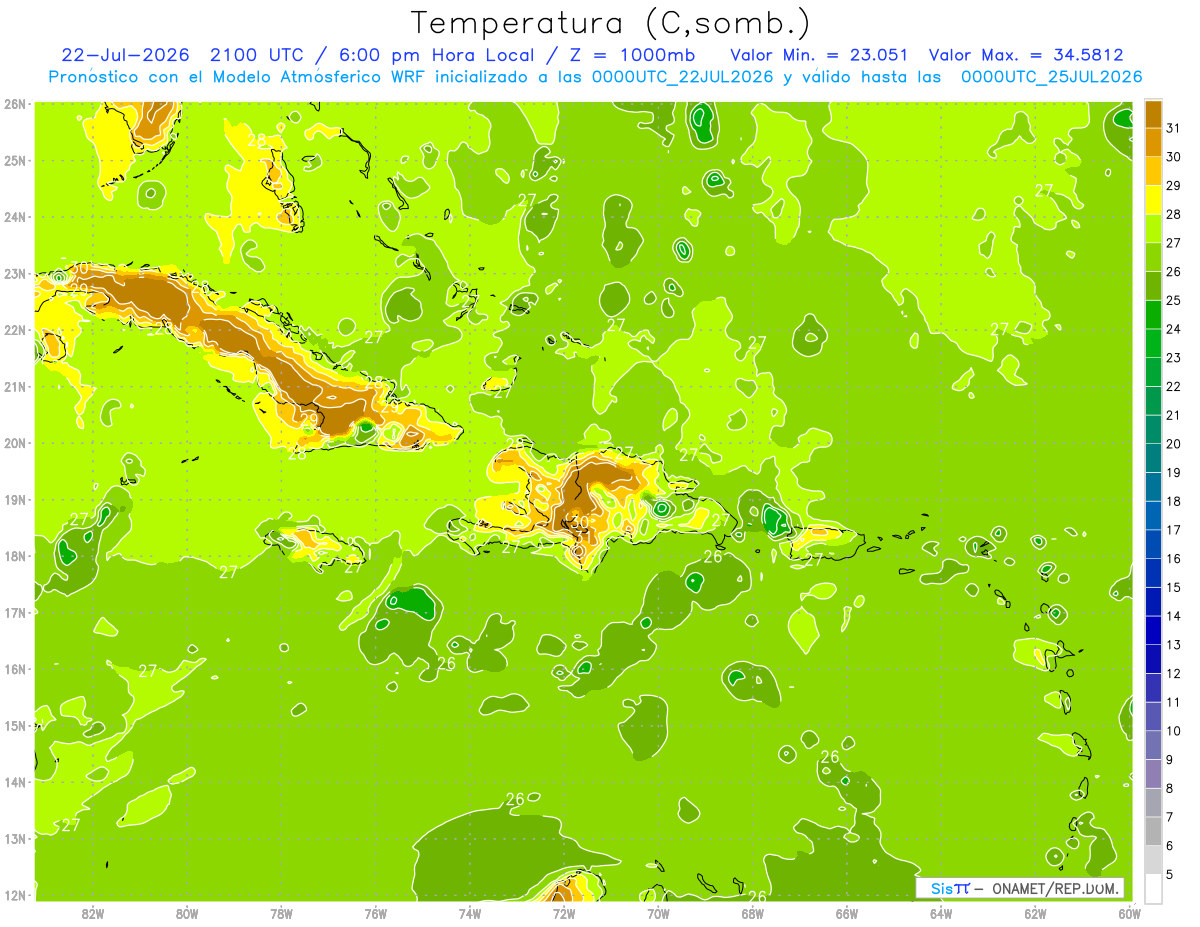This screenshot has width=1200, height=927.
Task: Click the init time '0000UTC_22JUL2026'
Action: 683,77
